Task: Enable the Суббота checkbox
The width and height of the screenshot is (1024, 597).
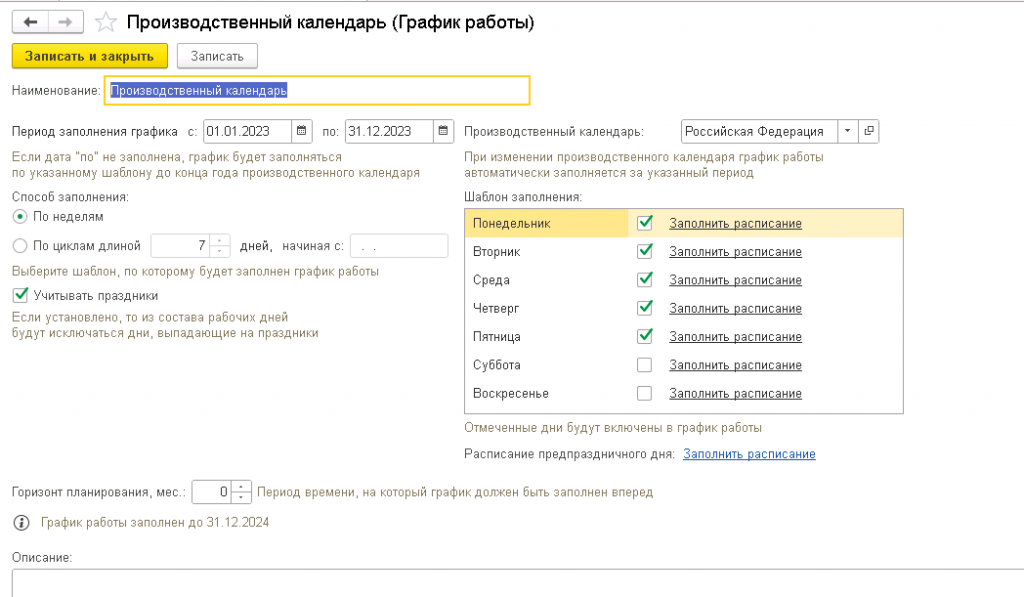Action: (645, 365)
